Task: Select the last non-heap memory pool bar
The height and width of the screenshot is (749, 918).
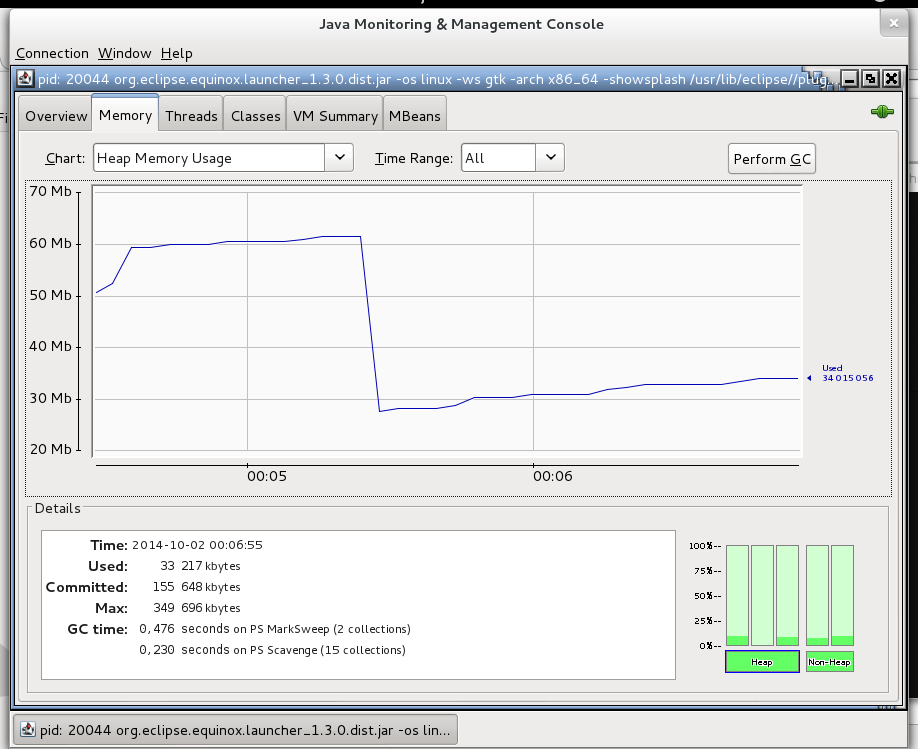Action: tap(842, 595)
